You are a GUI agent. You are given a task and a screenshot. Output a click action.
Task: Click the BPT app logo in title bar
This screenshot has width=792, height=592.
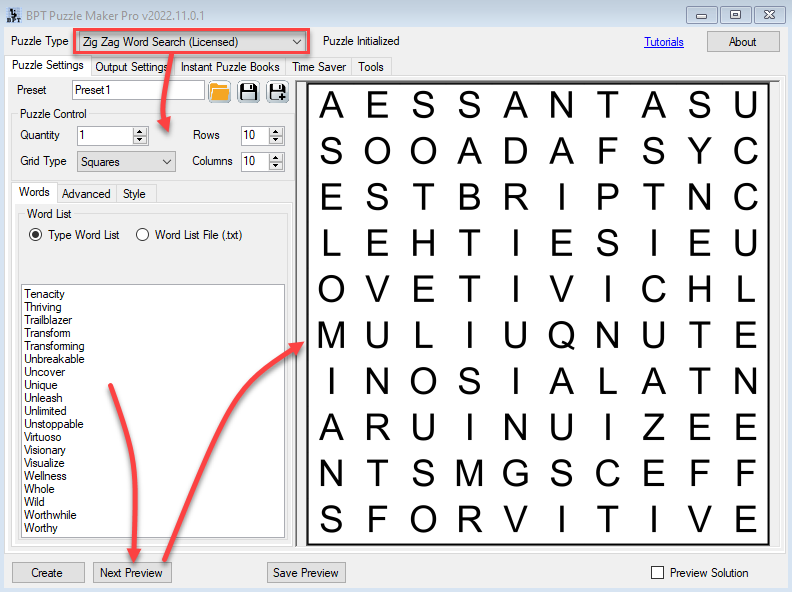coord(14,15)
